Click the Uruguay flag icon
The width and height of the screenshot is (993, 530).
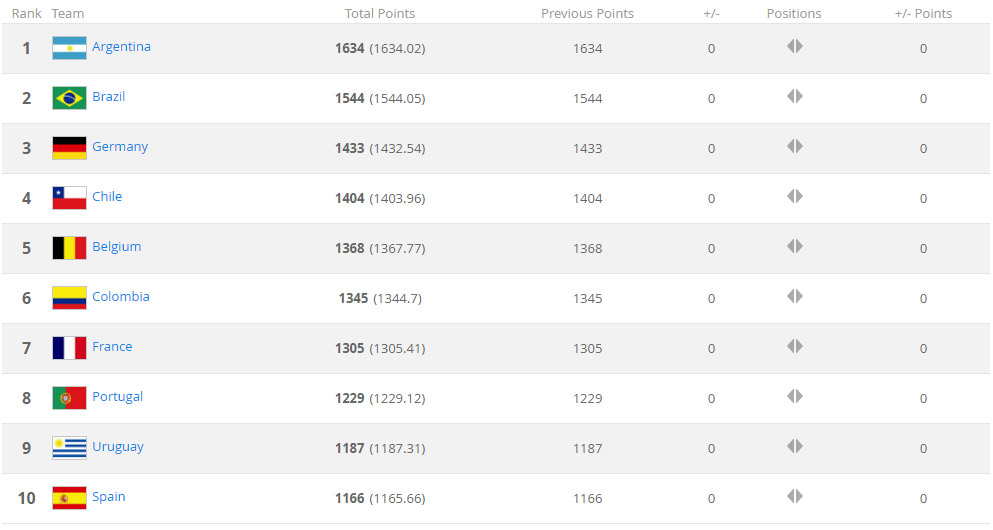[x=69, y=448]
